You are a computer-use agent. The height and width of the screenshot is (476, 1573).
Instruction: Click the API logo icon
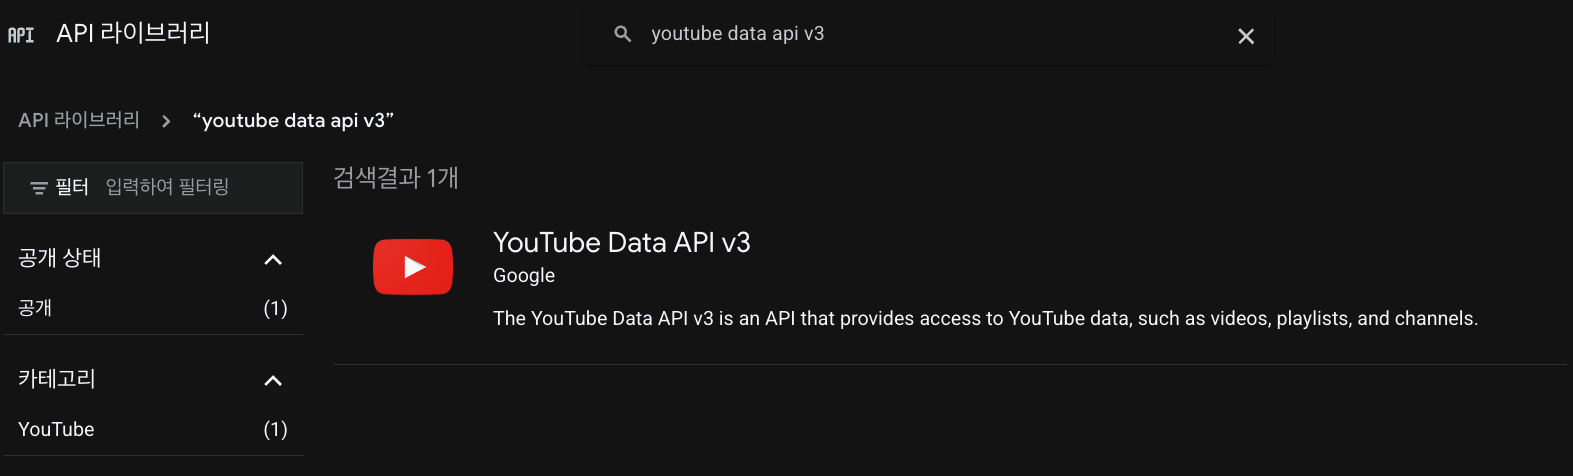(x=21, y=35)
